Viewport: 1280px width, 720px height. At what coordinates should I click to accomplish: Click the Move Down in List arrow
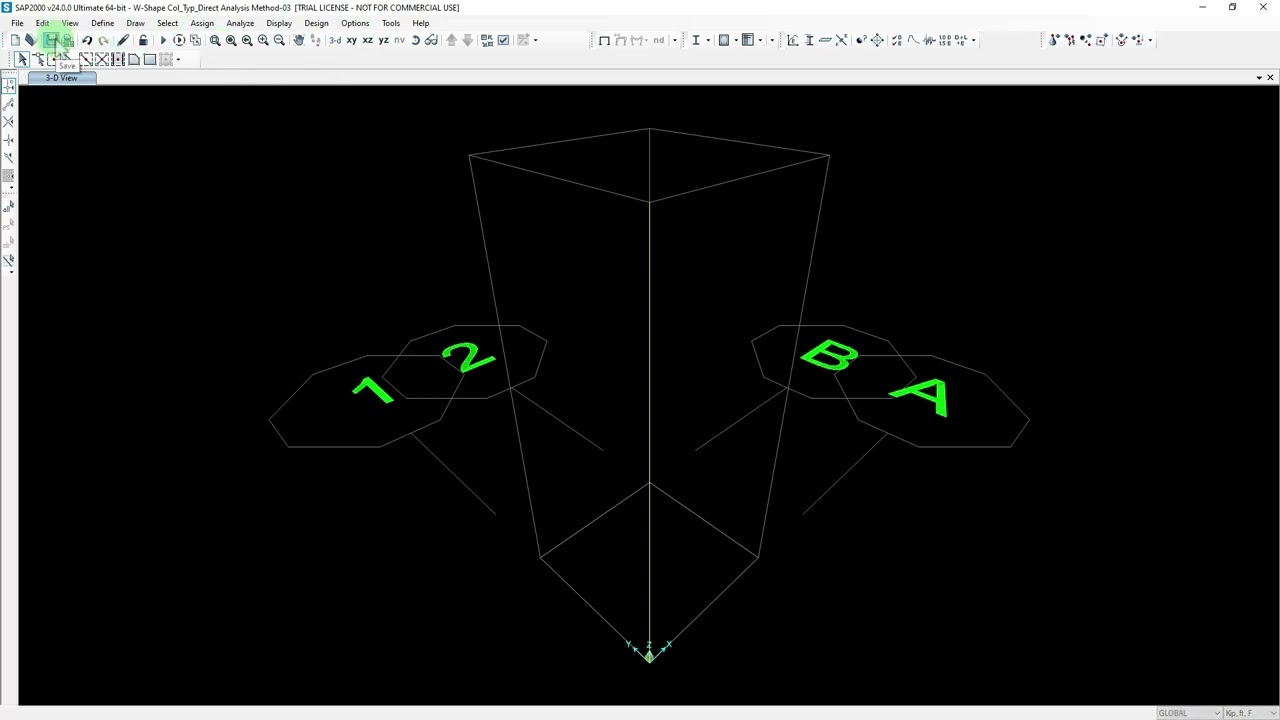pos(467,40)
